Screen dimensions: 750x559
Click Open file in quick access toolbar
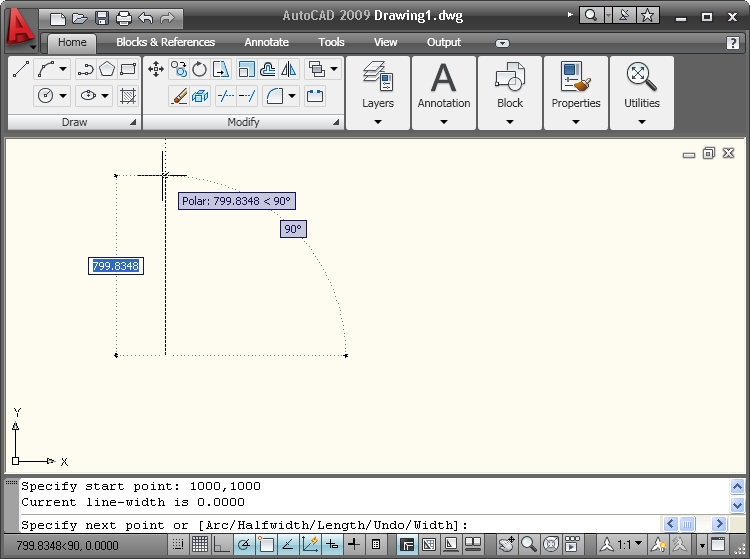pos(79,18)
